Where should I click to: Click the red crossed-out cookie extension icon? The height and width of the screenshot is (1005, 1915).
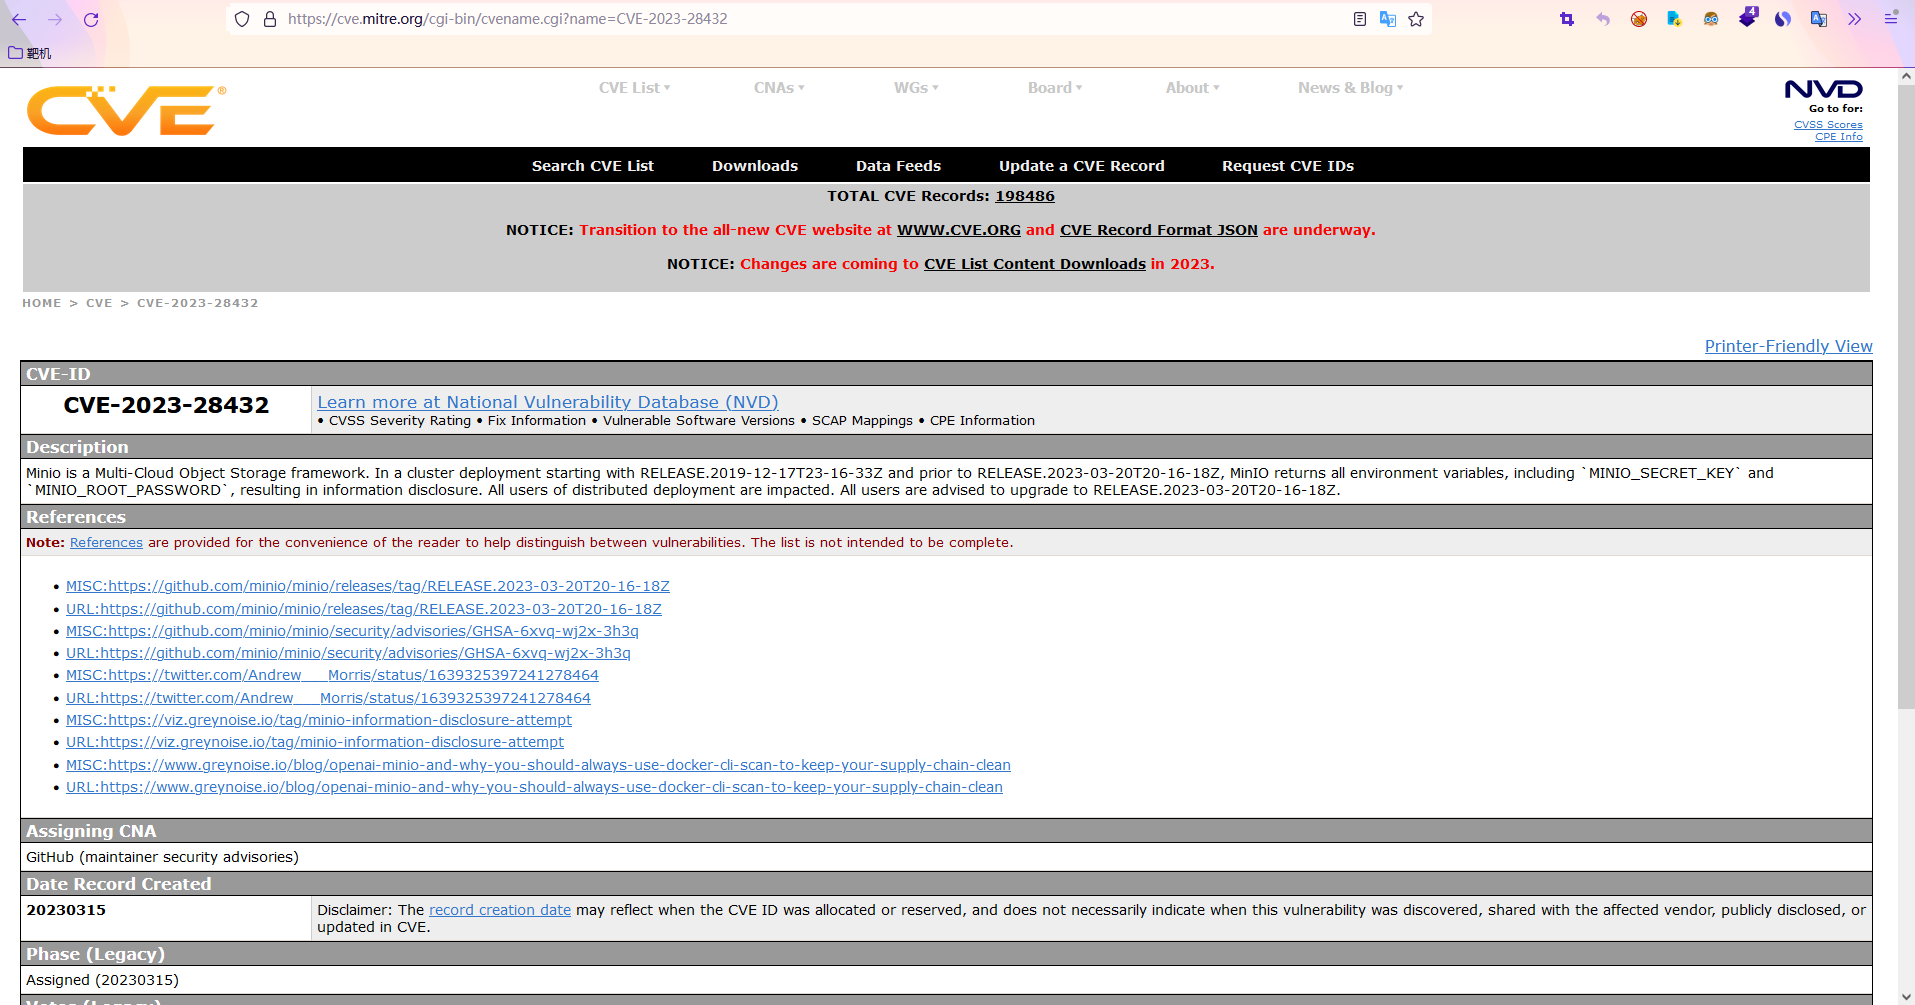click(x=1639, y=19)
